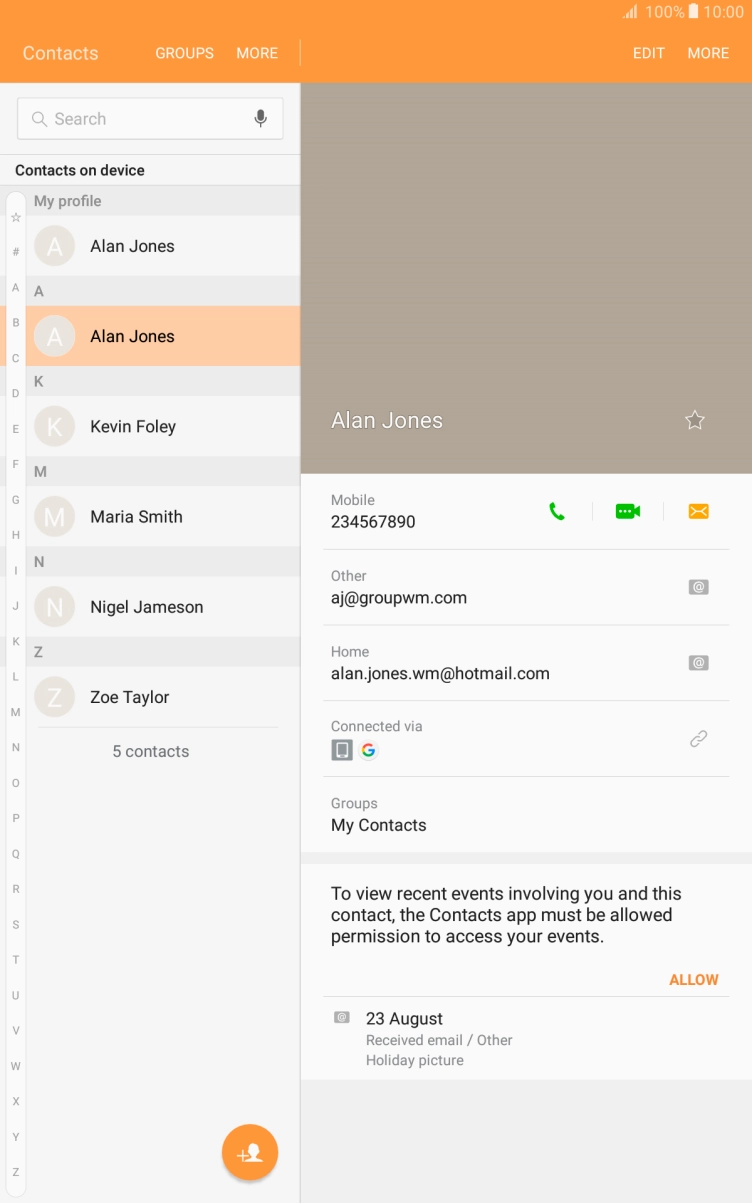This screenshot has width=752, height=1203.
Task: Tap the EDIT button
Action: point(648,53)
